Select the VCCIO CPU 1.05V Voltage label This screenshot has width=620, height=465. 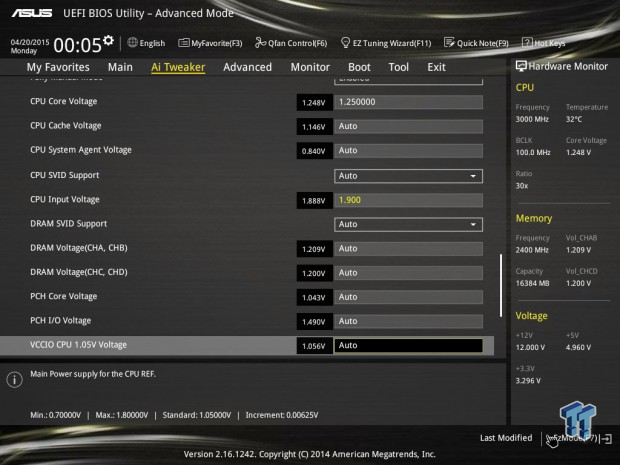78,345
